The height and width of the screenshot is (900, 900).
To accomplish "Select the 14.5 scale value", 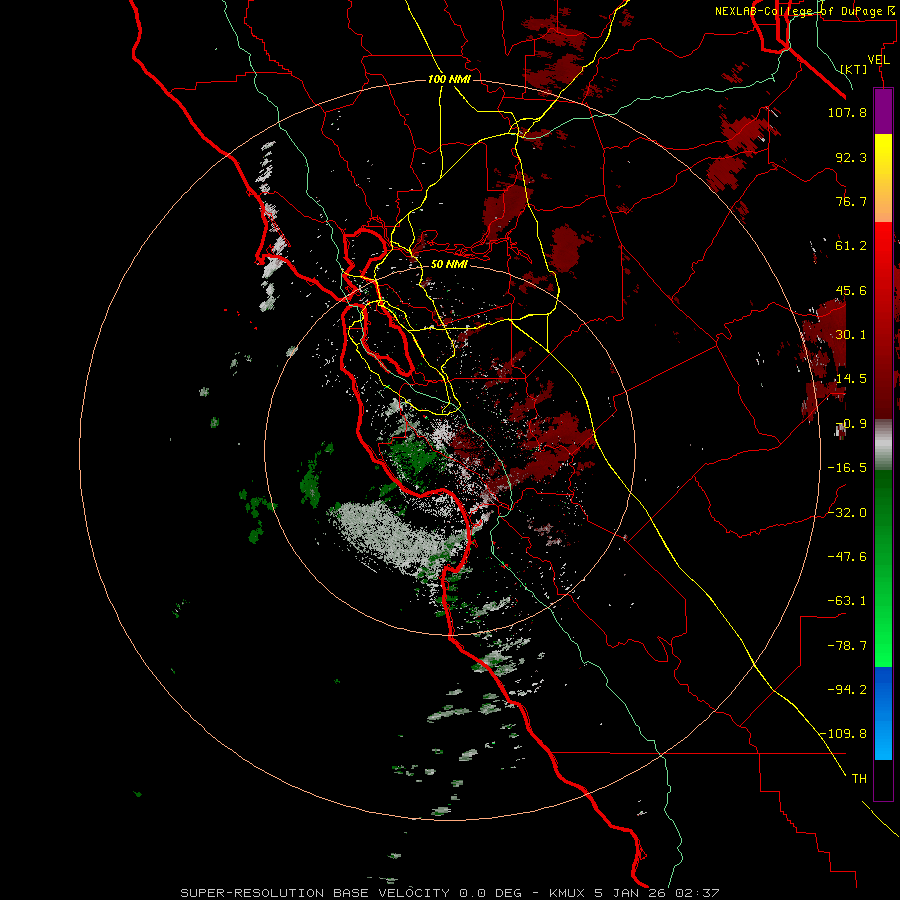I will (x=851, y=379).
